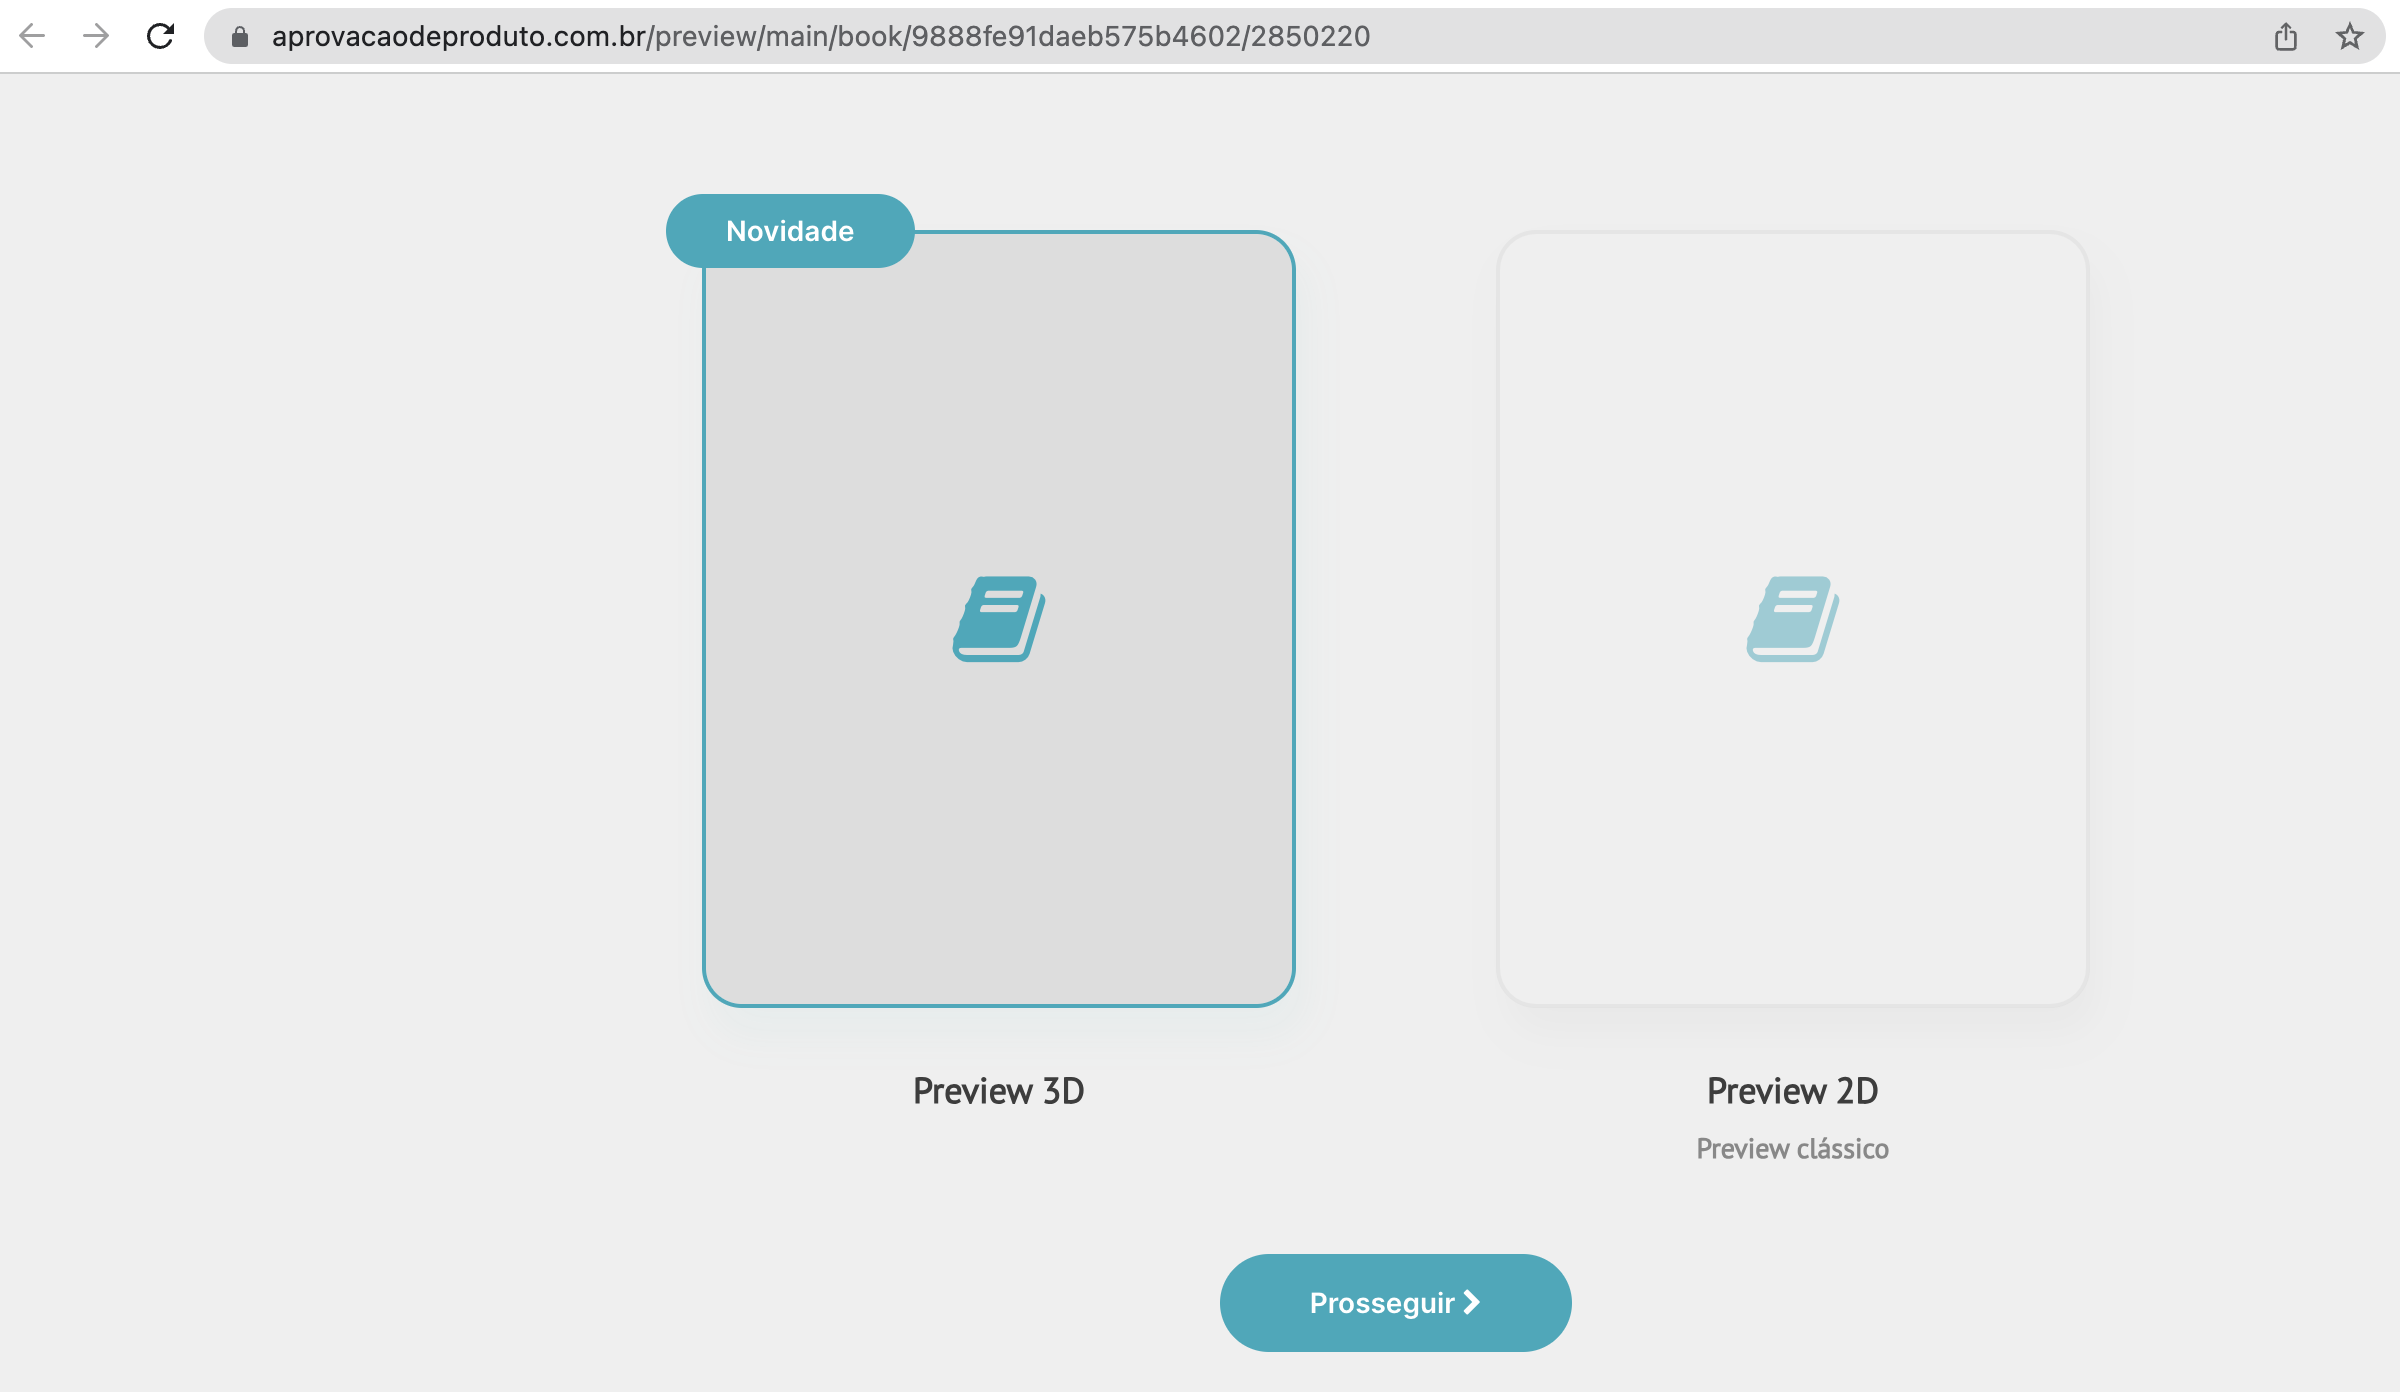This screenshot has height=1392, width=2400.
Task: Click bottom edge of highlighted 3D card
Action: click(998, 1004)
